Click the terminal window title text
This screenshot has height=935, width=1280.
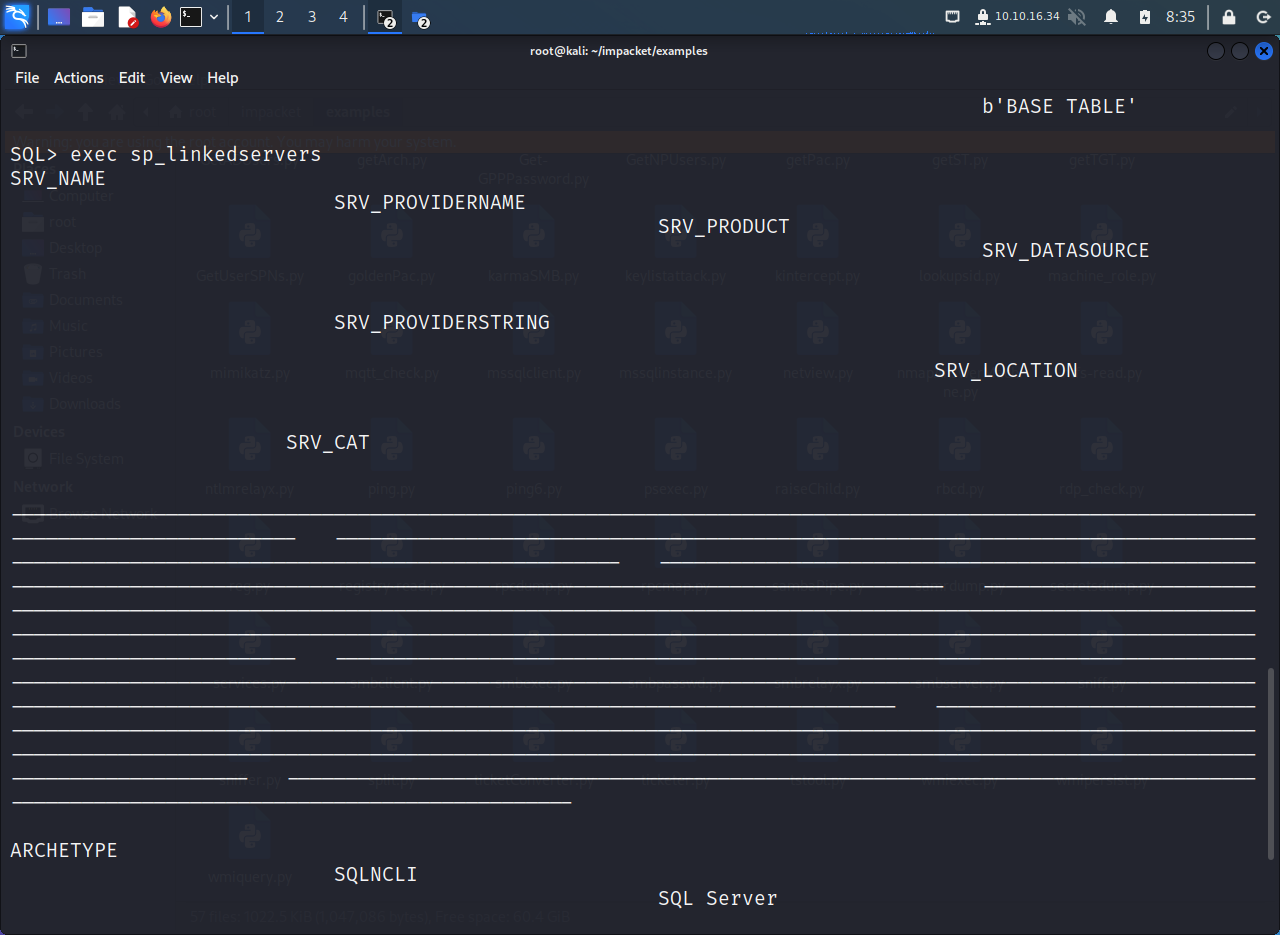619,51
